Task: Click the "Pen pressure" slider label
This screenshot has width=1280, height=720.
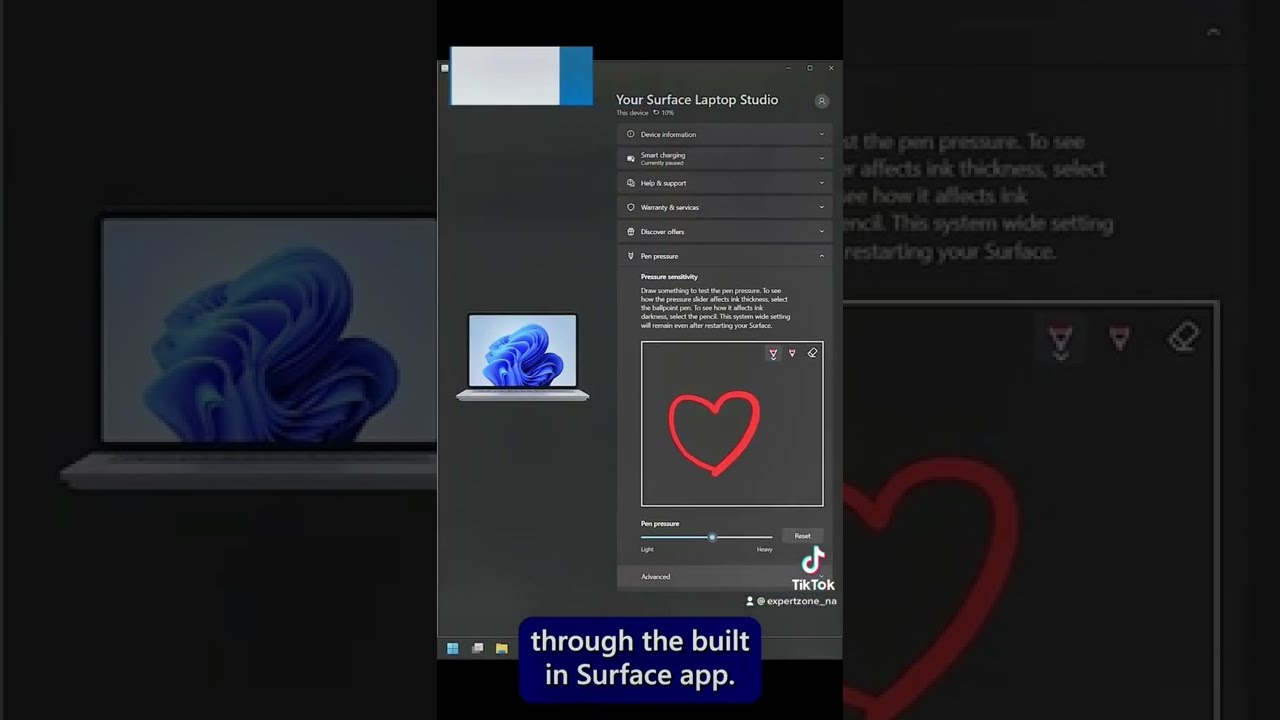Action: point(660,524)
